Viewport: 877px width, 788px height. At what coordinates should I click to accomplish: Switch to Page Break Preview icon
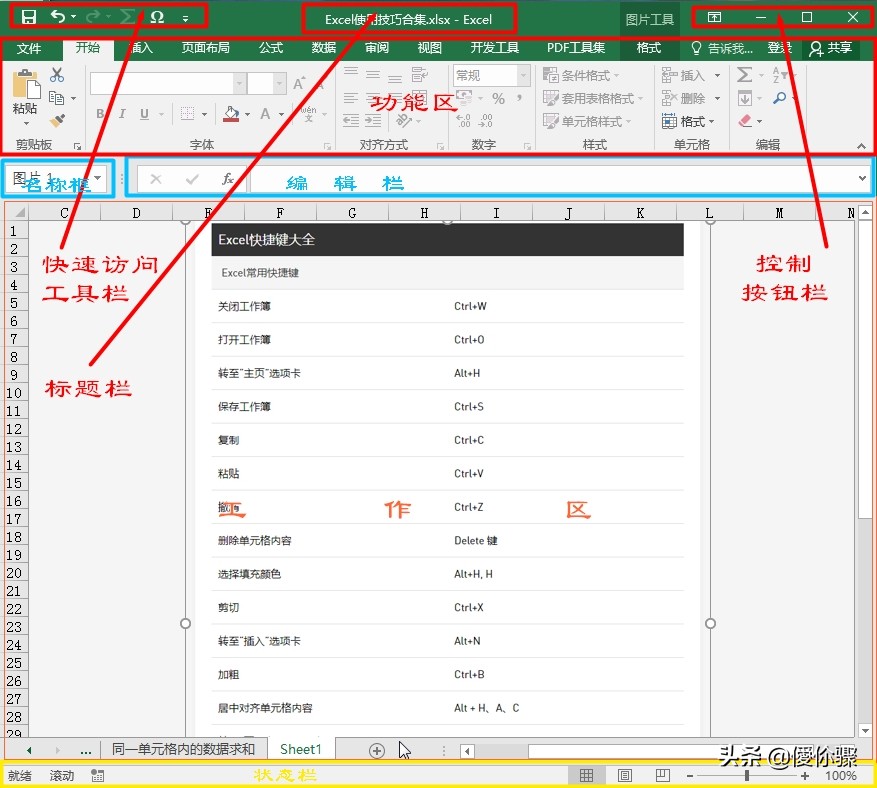(662, 775)
